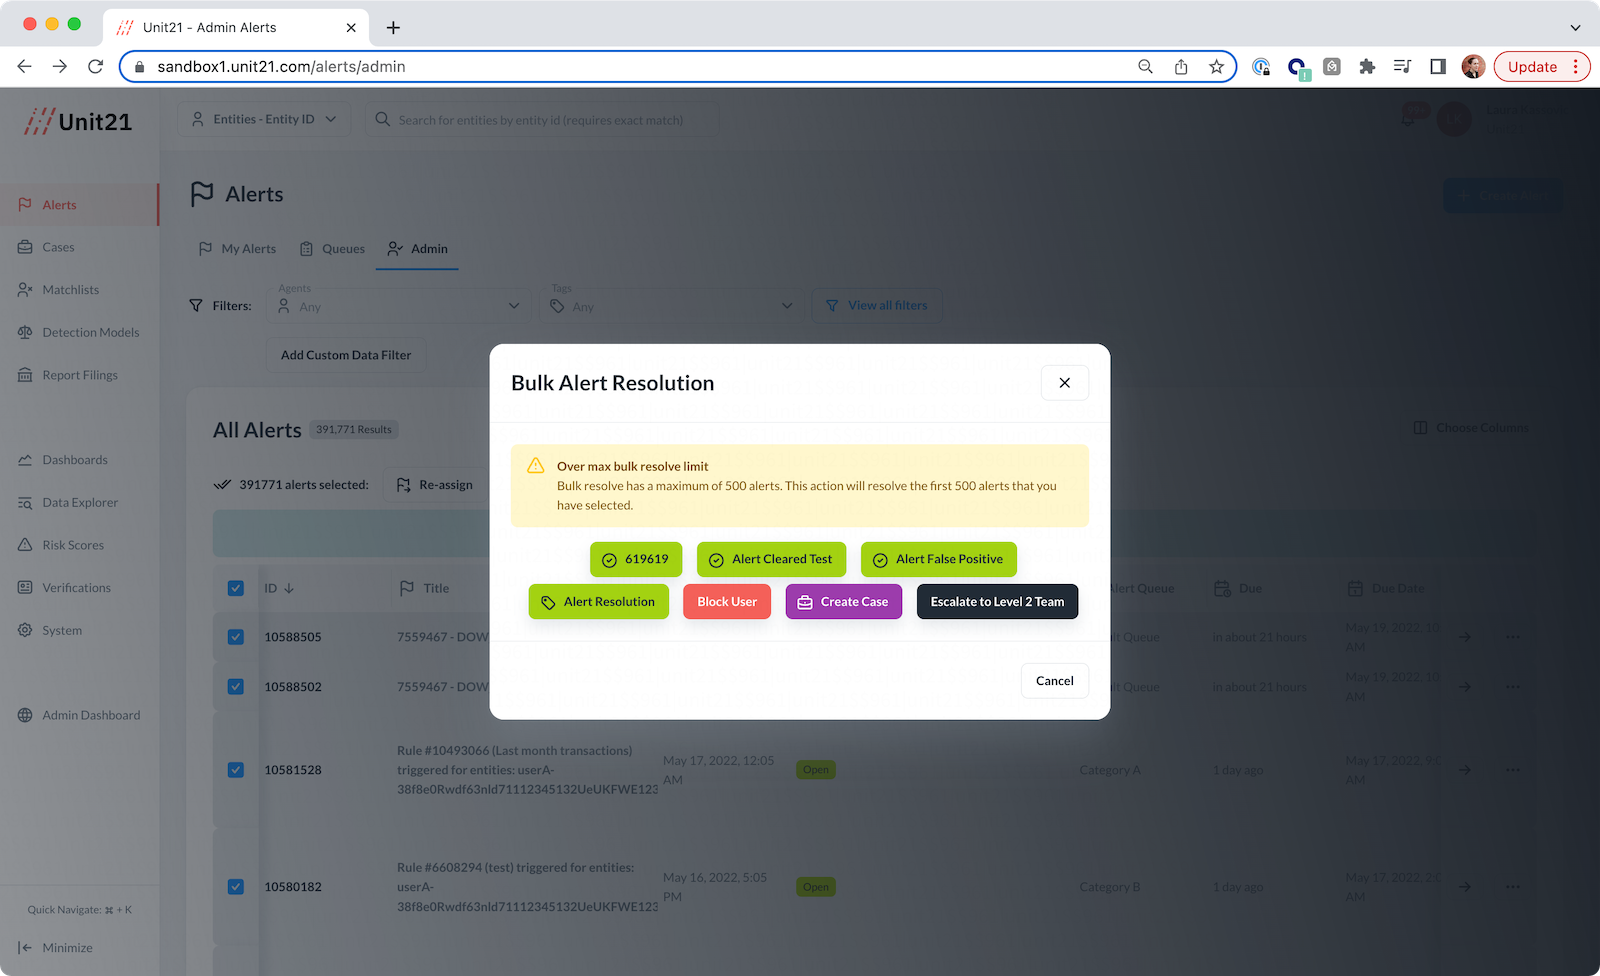1600x976 pixels.
Task: Click the address bar URL
Action: (281, 67)
